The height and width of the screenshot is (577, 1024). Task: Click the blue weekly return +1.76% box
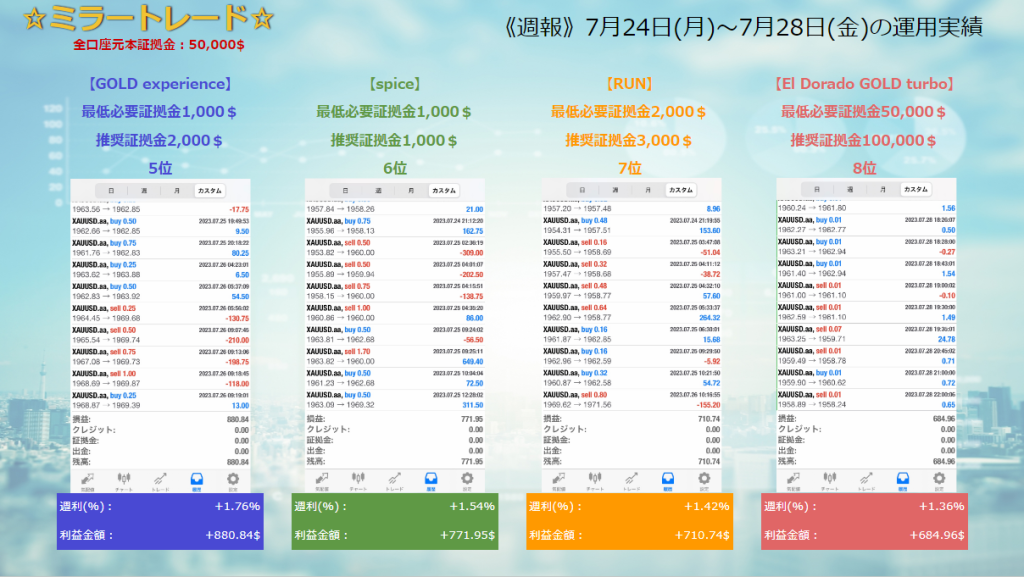[x=160, y=507]
